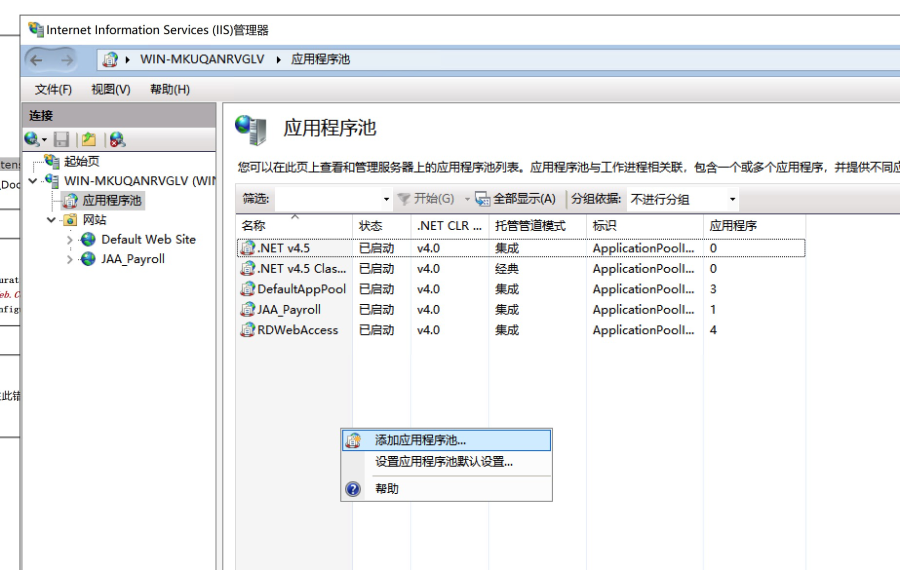Click the back navigation arrow

(35, 60)
